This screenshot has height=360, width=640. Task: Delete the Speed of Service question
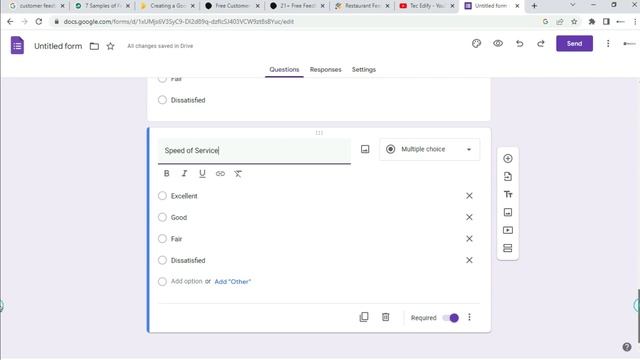(x=385, y=317)
